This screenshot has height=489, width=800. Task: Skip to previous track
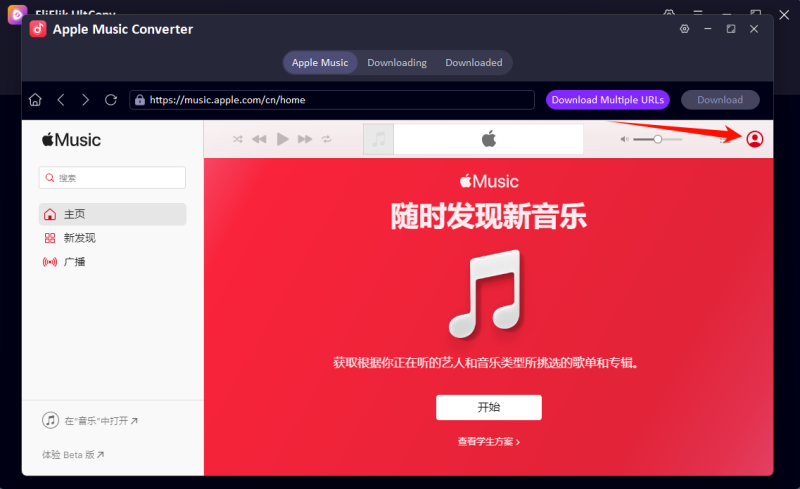click(x=259, y=139)
